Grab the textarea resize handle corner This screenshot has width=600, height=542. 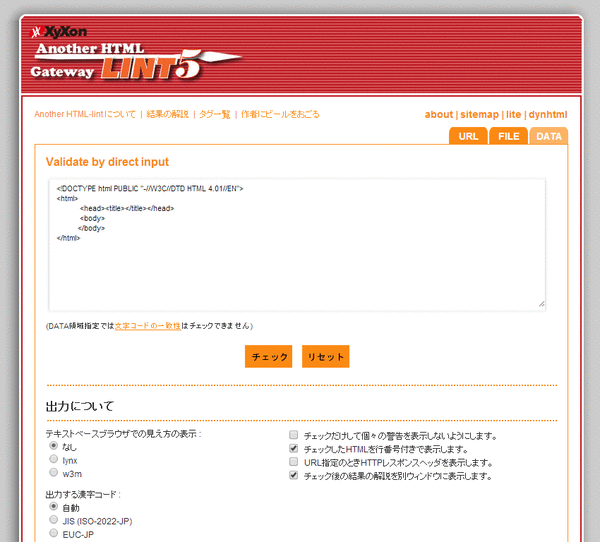pyautogui.click(x=541, y=304)
